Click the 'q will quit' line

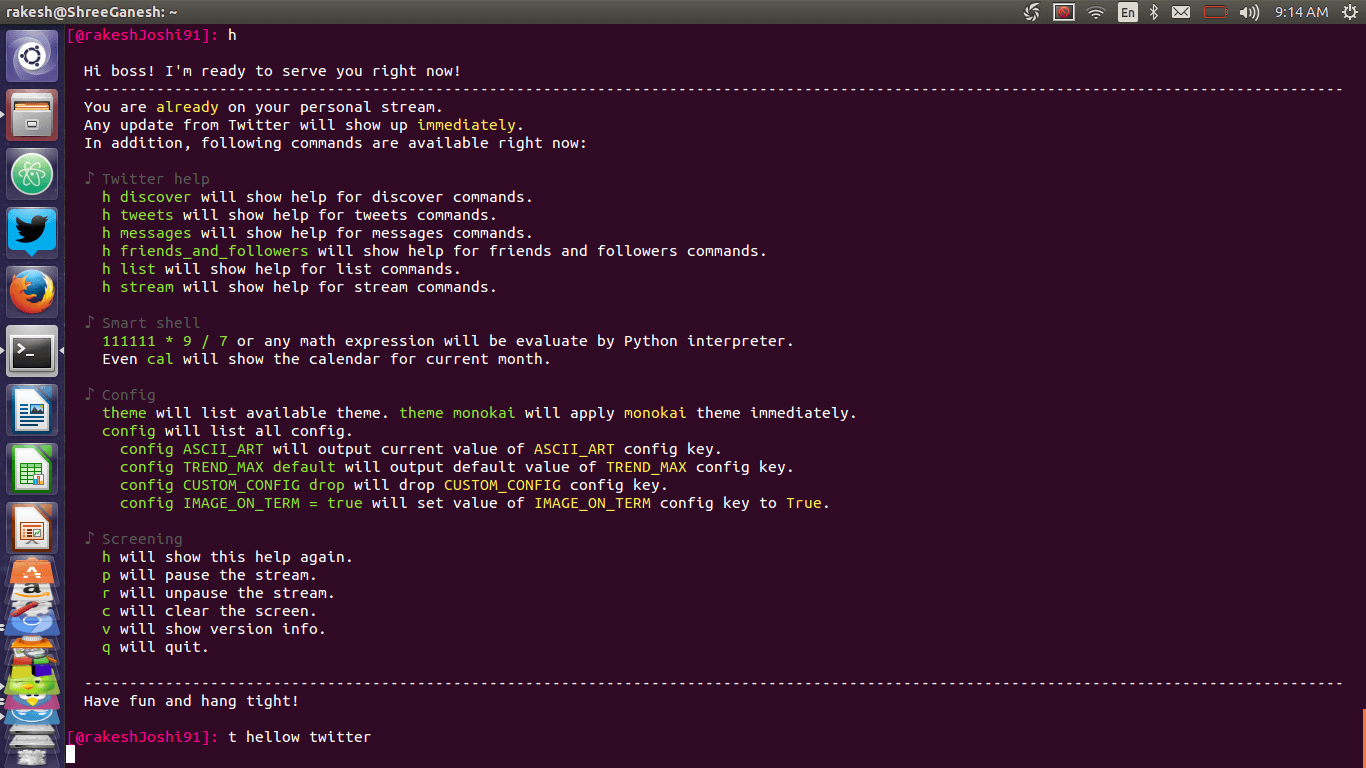pyautogui.click(x=156, y=647)
